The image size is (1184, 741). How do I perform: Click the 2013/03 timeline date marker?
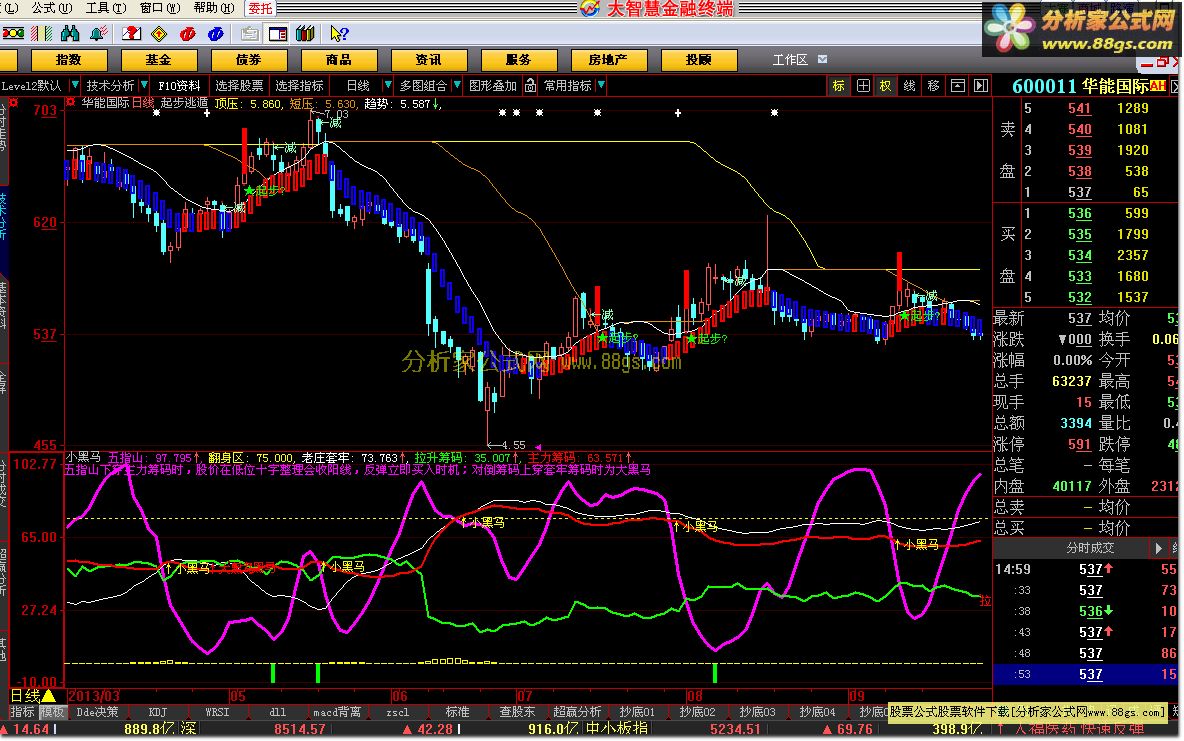point(94,696)
